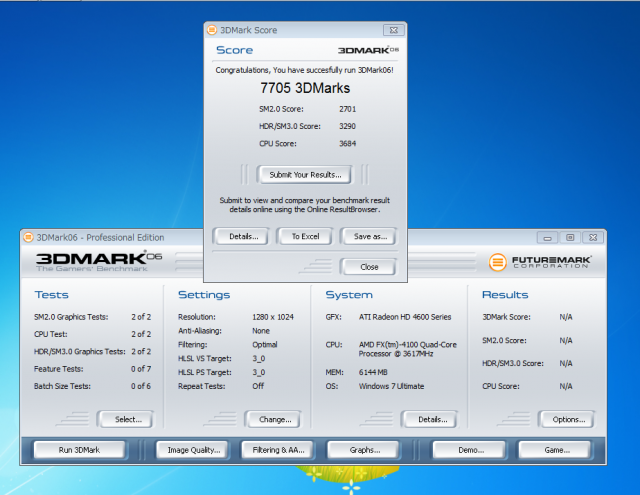
Task: Click the Anti-Aliasing value None
Action: (261, 331)
